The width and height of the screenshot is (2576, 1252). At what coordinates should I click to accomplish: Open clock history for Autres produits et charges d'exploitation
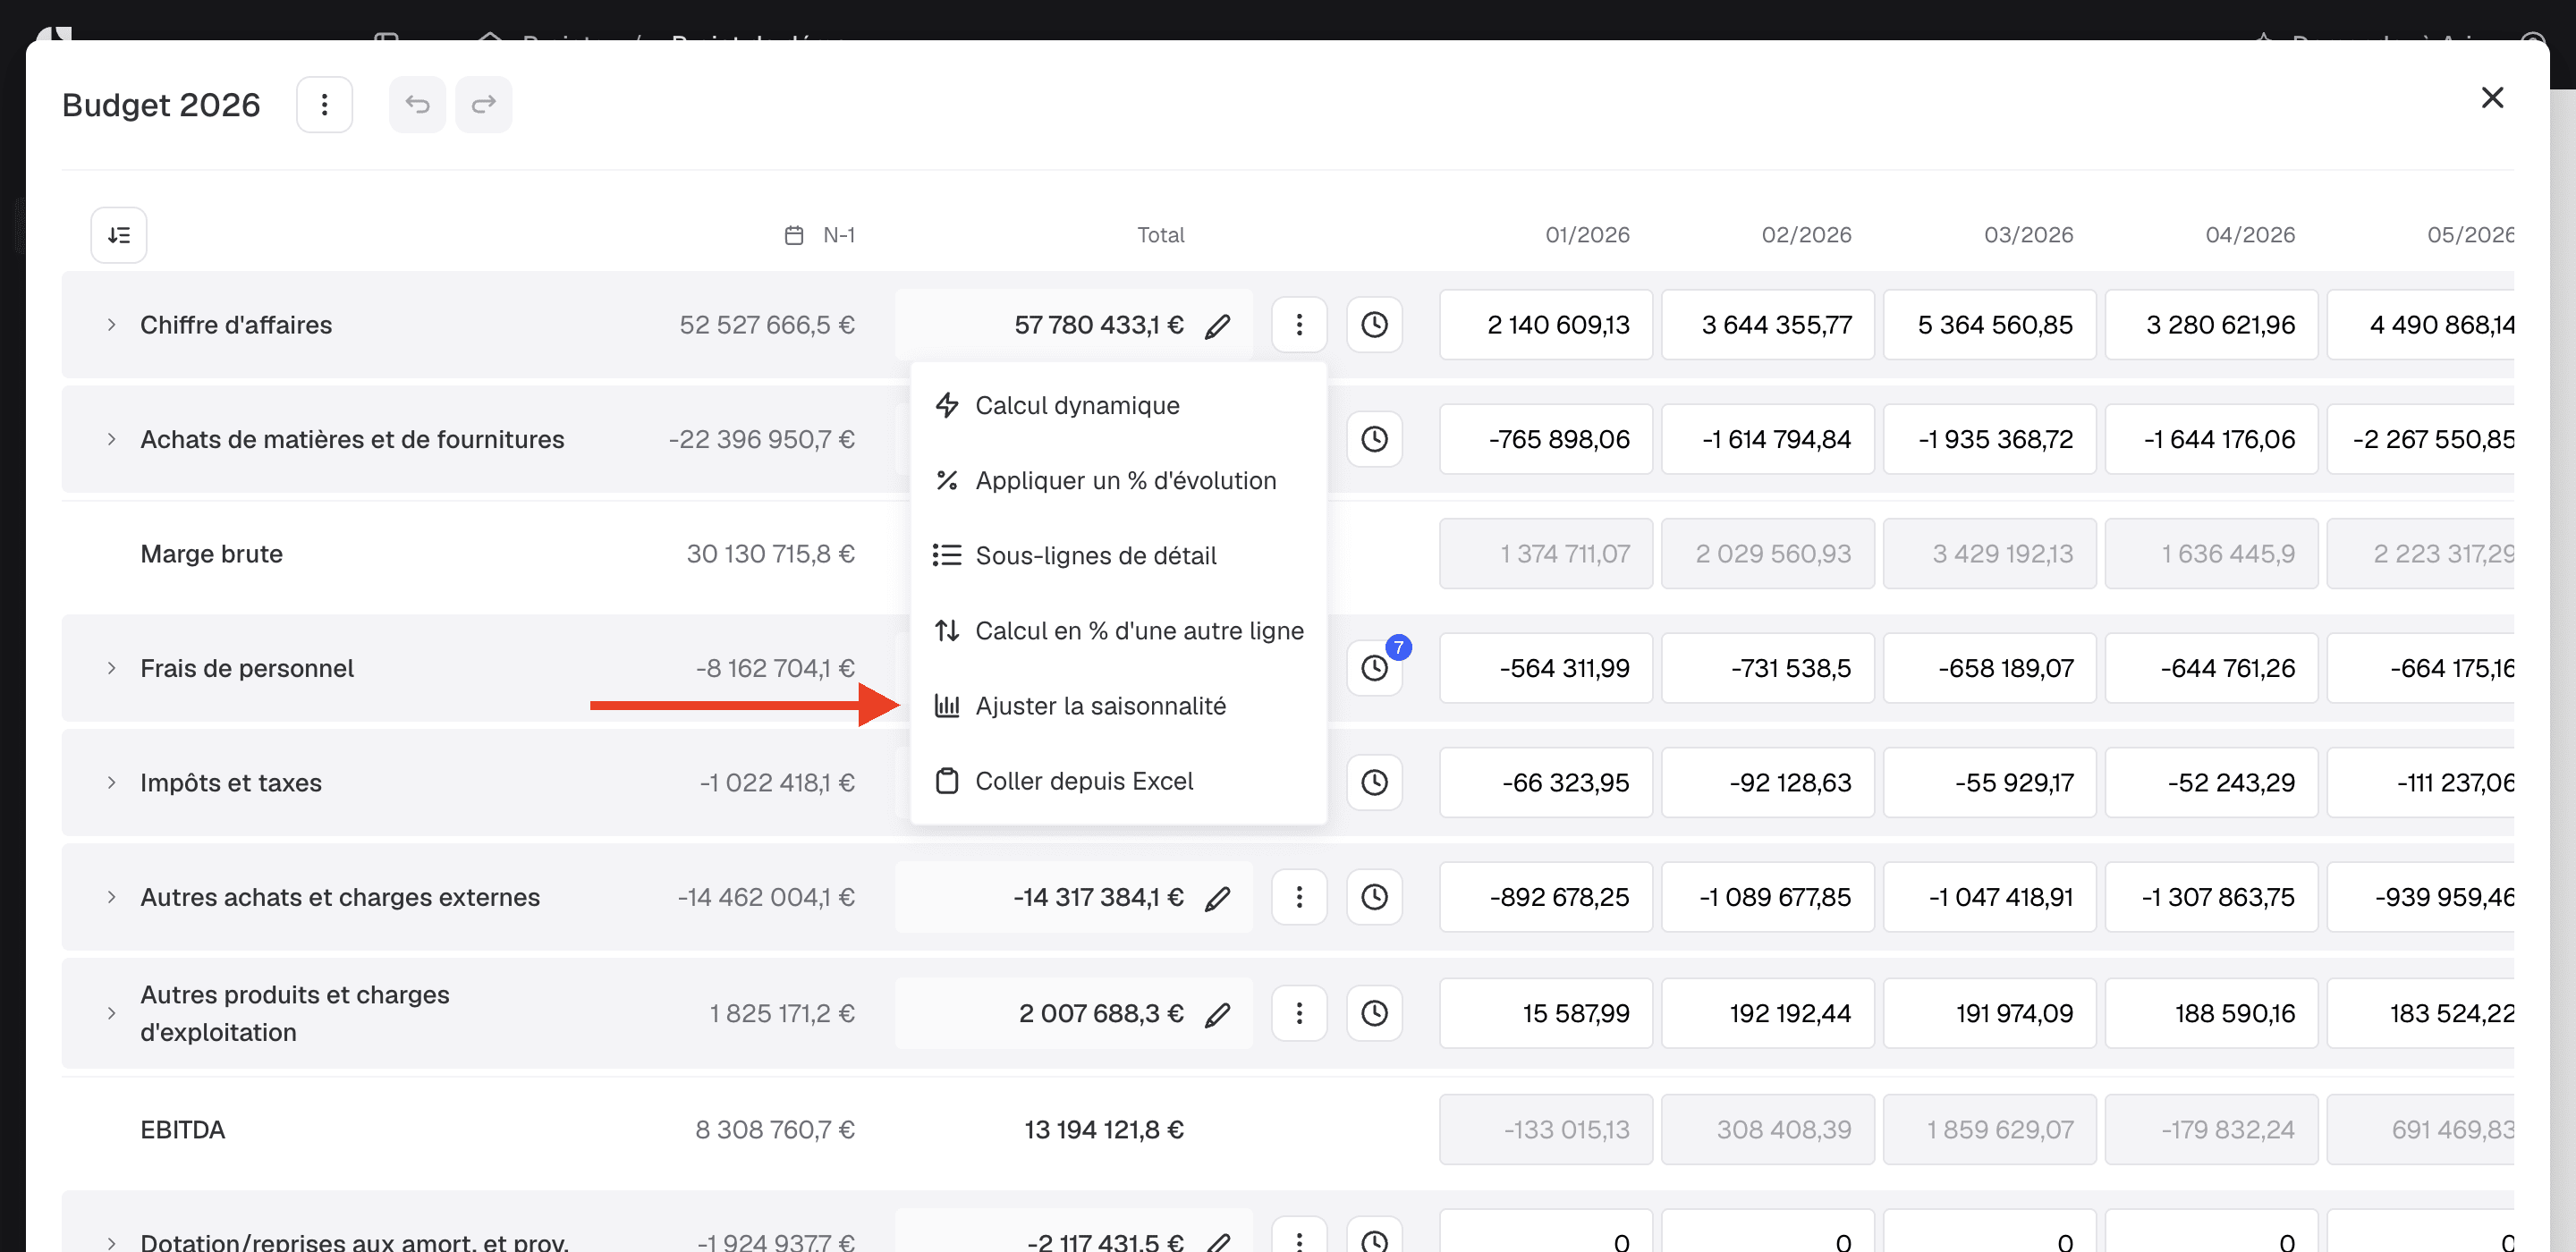point(1374,1013)
